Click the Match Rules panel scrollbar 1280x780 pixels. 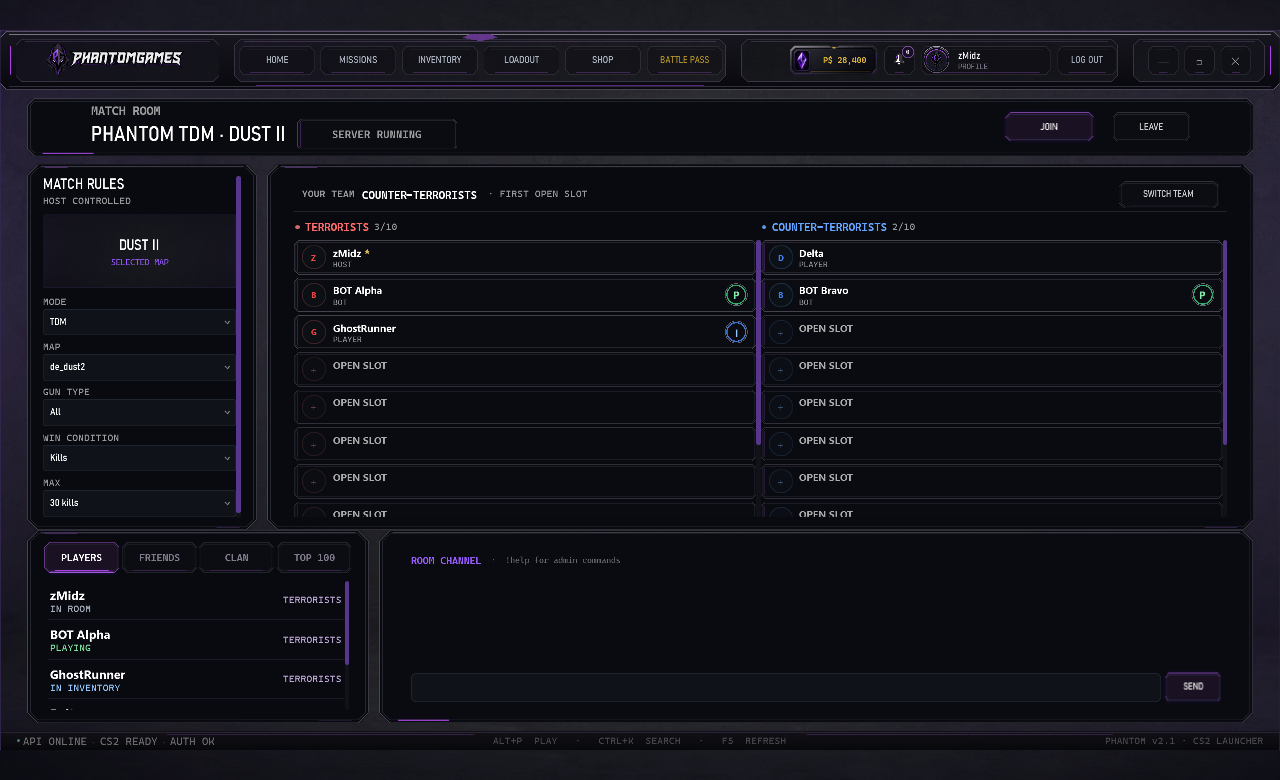[238, 343]
